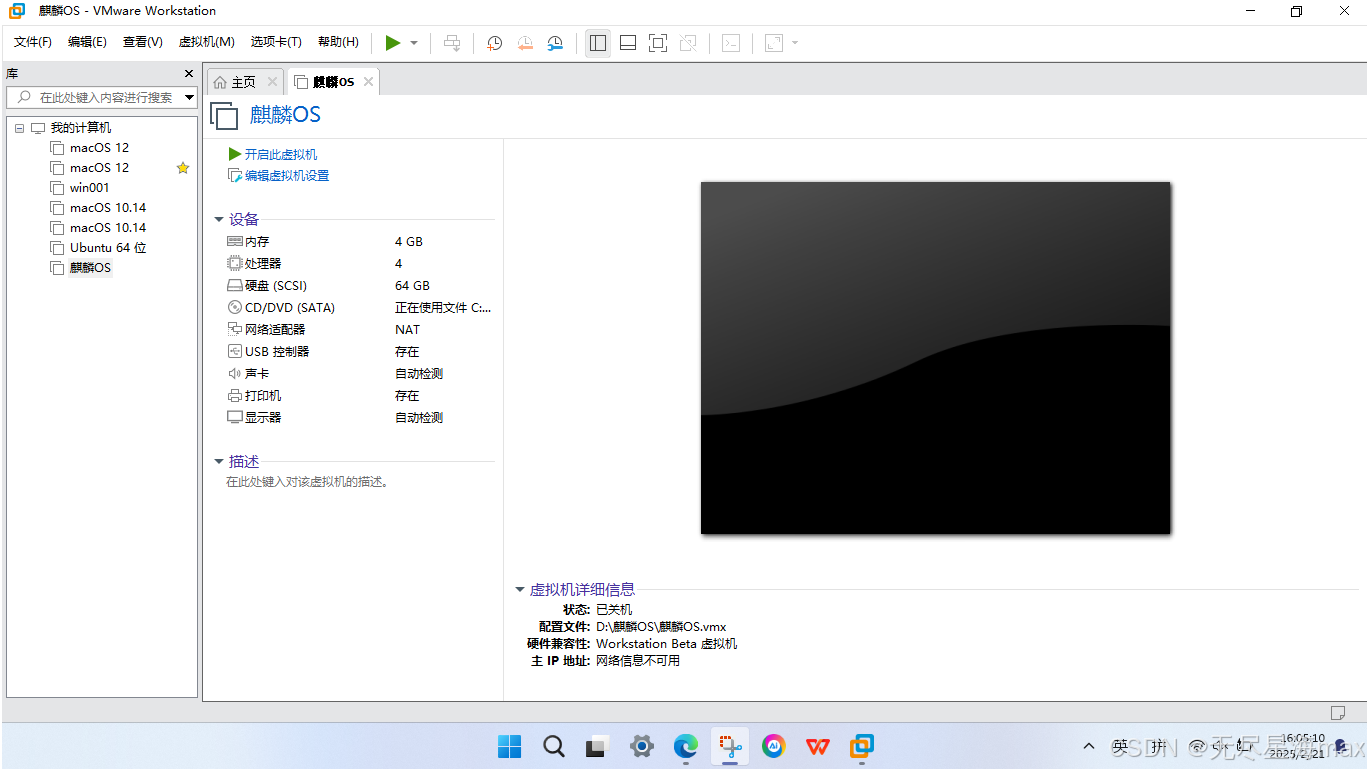The height and width of the screenshot is (771, 1369).
Task: Open Windows taskbar search
Action: 554,746
